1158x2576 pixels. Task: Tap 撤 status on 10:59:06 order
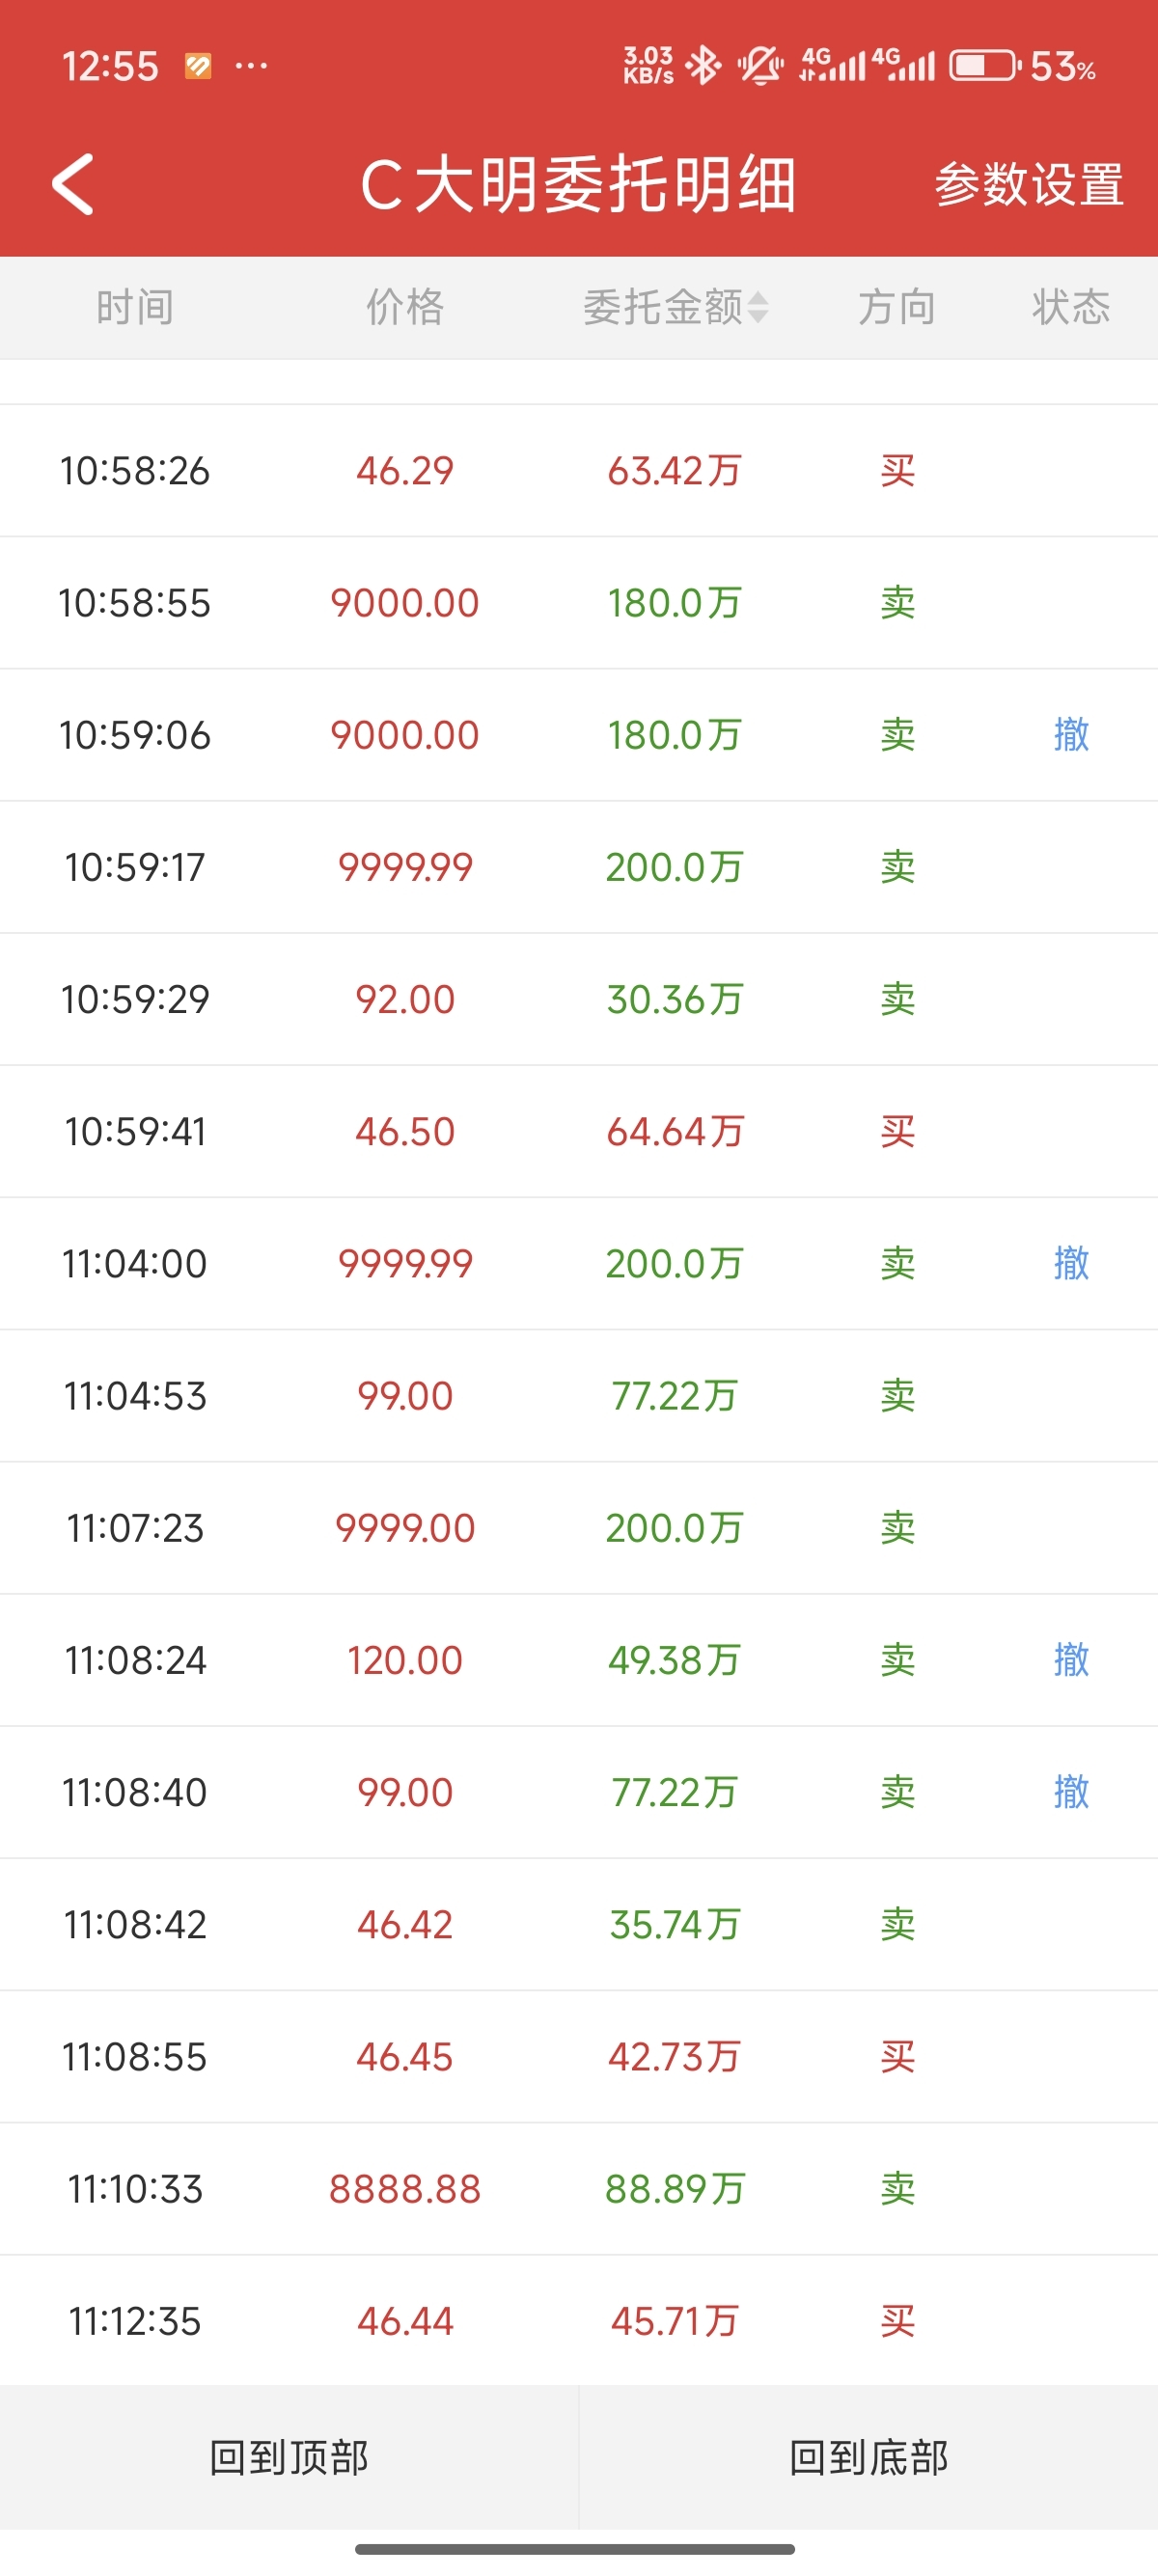coord(1070,735)
